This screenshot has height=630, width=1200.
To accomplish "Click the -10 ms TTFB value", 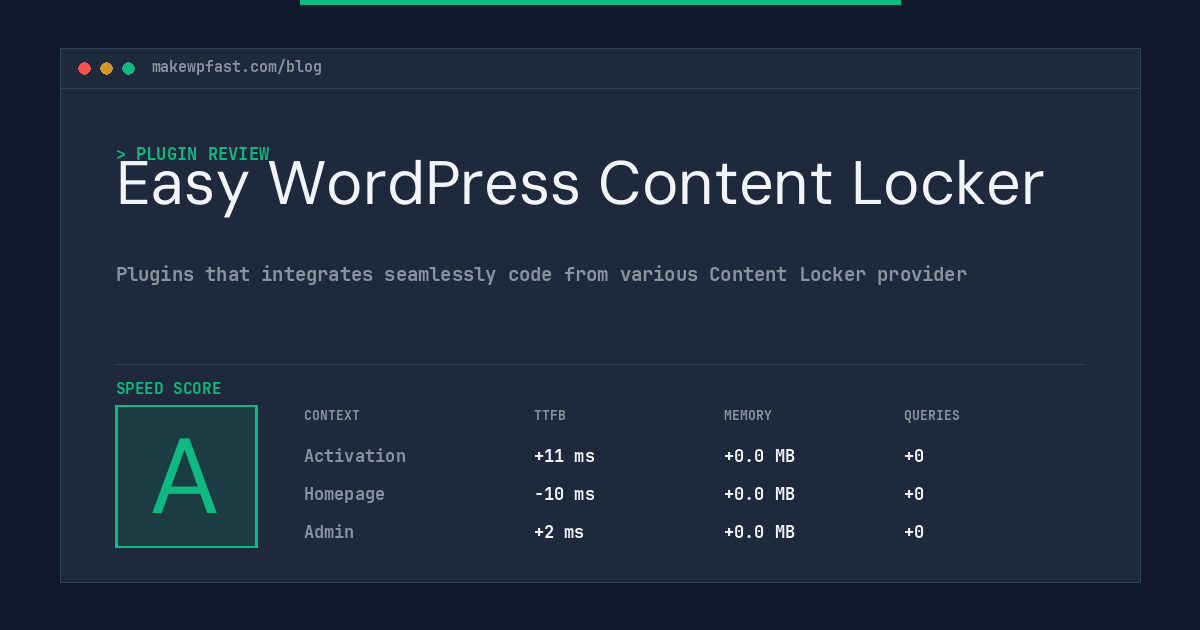I will click(564, 494).
